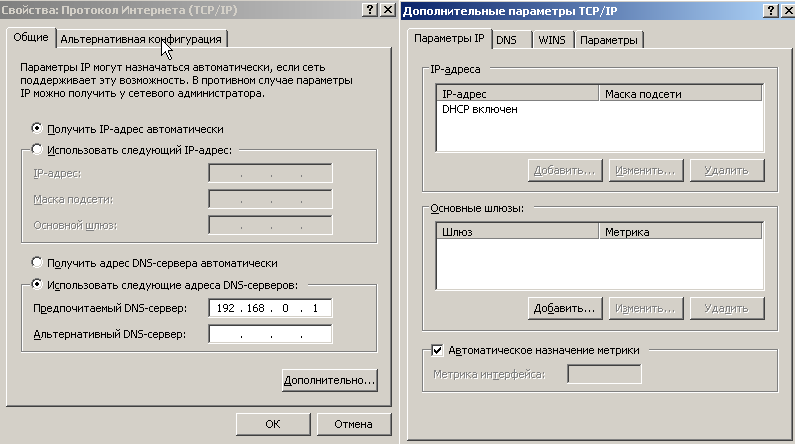Screen dimensions: 795x444
Task: Click the Отмена button
Action: pos(353,424)
